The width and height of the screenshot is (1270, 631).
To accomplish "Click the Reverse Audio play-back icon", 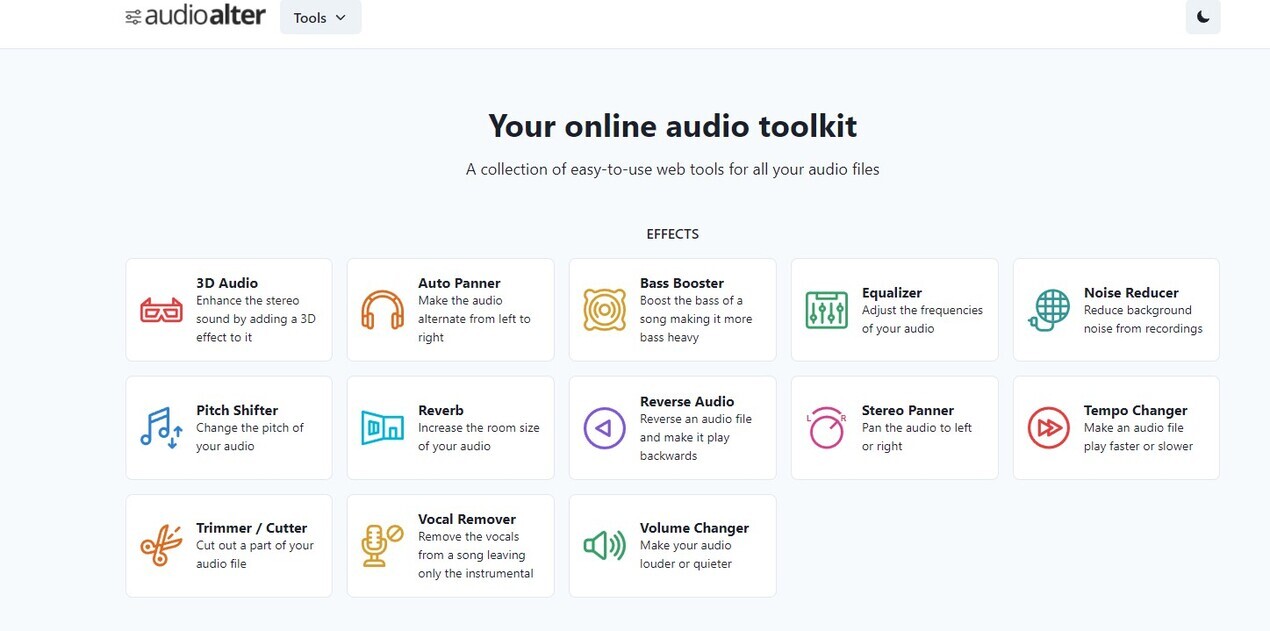I will [x=604, y=428].
